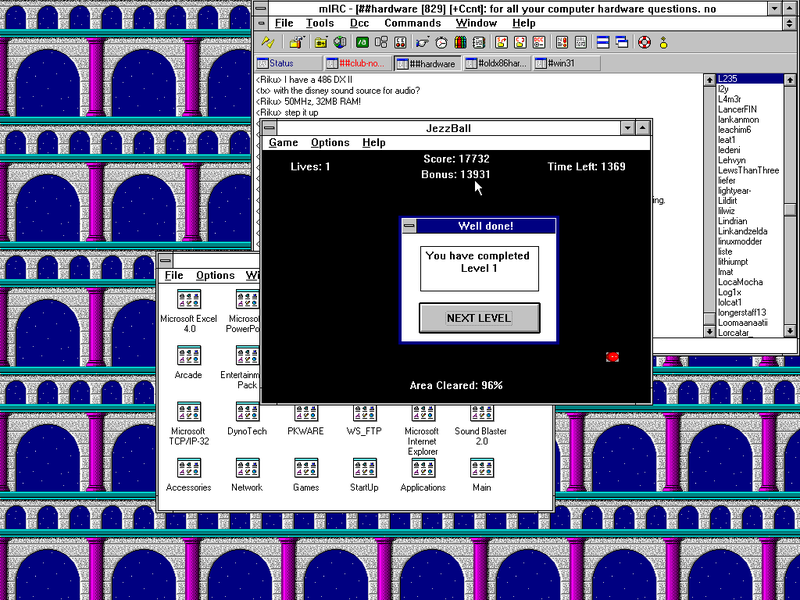Switch to the ##club-no... channel tab
Image resolution: width=800 pixels, height=600 pixels.
(x=358, y=63)
